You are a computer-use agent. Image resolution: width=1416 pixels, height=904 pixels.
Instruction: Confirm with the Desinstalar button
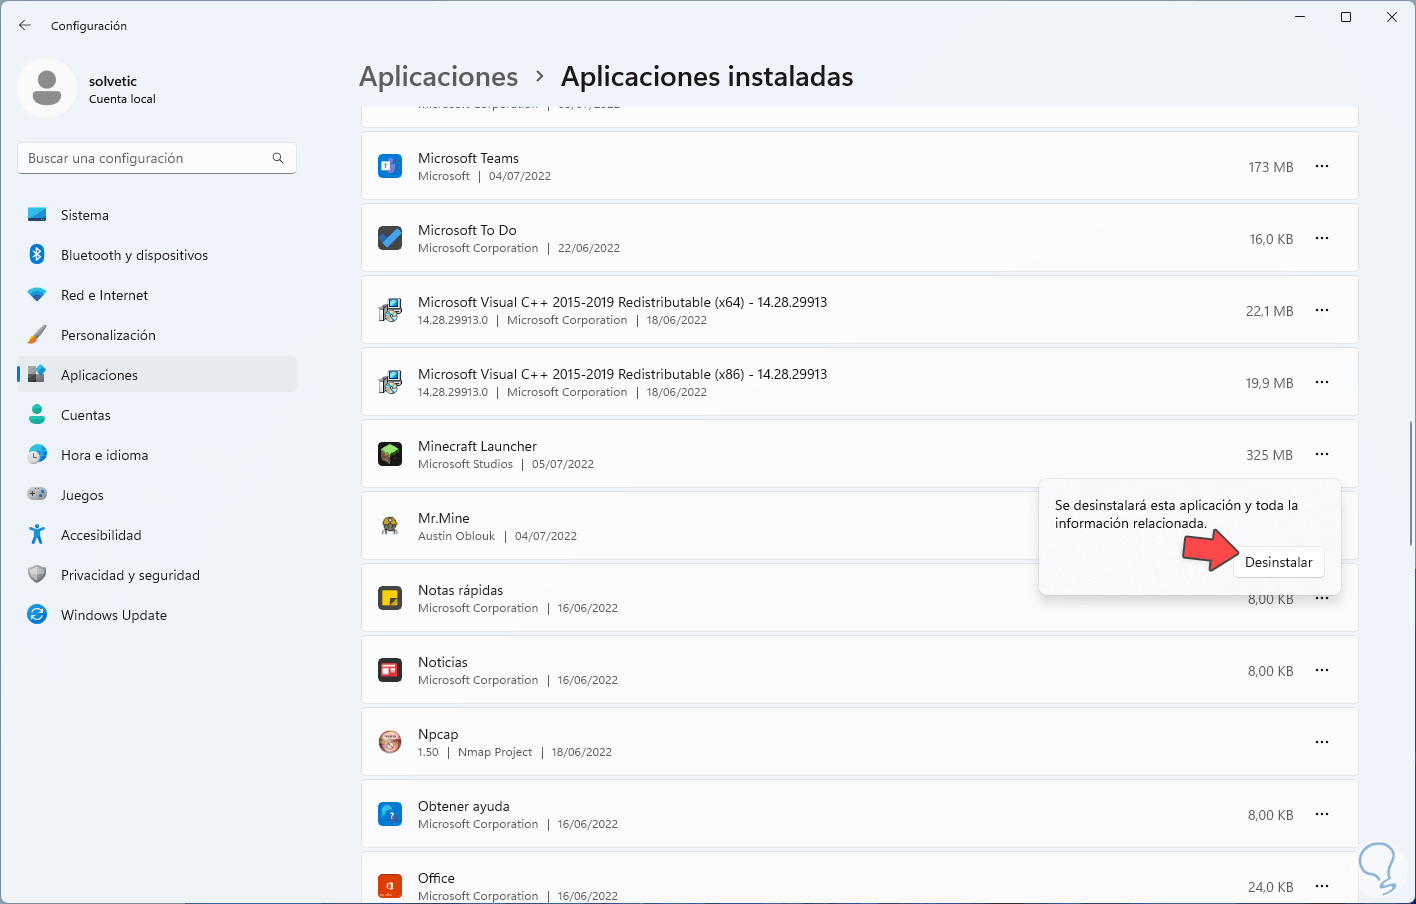tap(1278, 562)
